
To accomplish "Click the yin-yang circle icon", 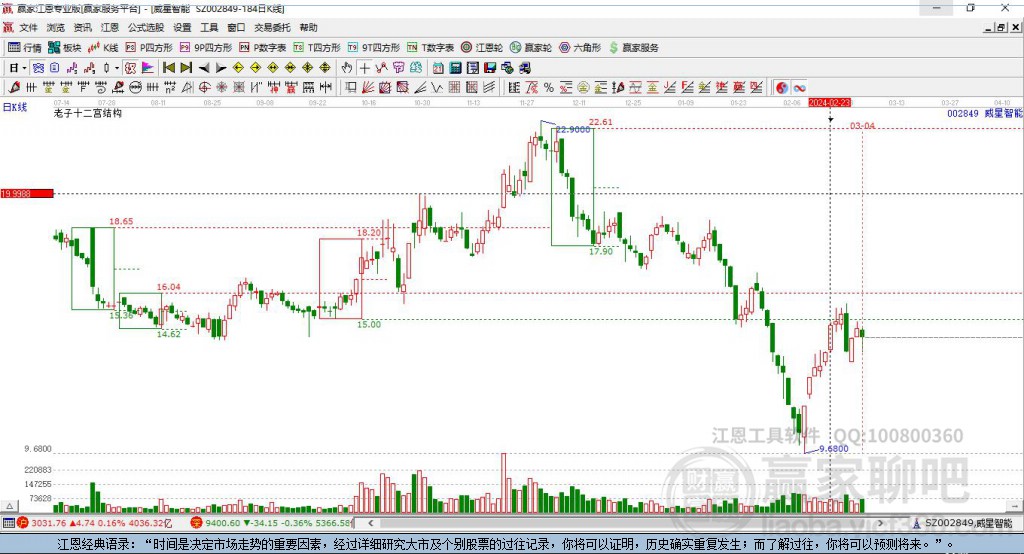I will tap(782, 88).
